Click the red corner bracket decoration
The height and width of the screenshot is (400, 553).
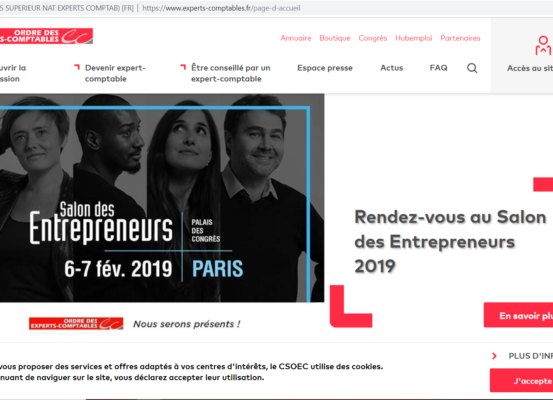click(351, 306)
